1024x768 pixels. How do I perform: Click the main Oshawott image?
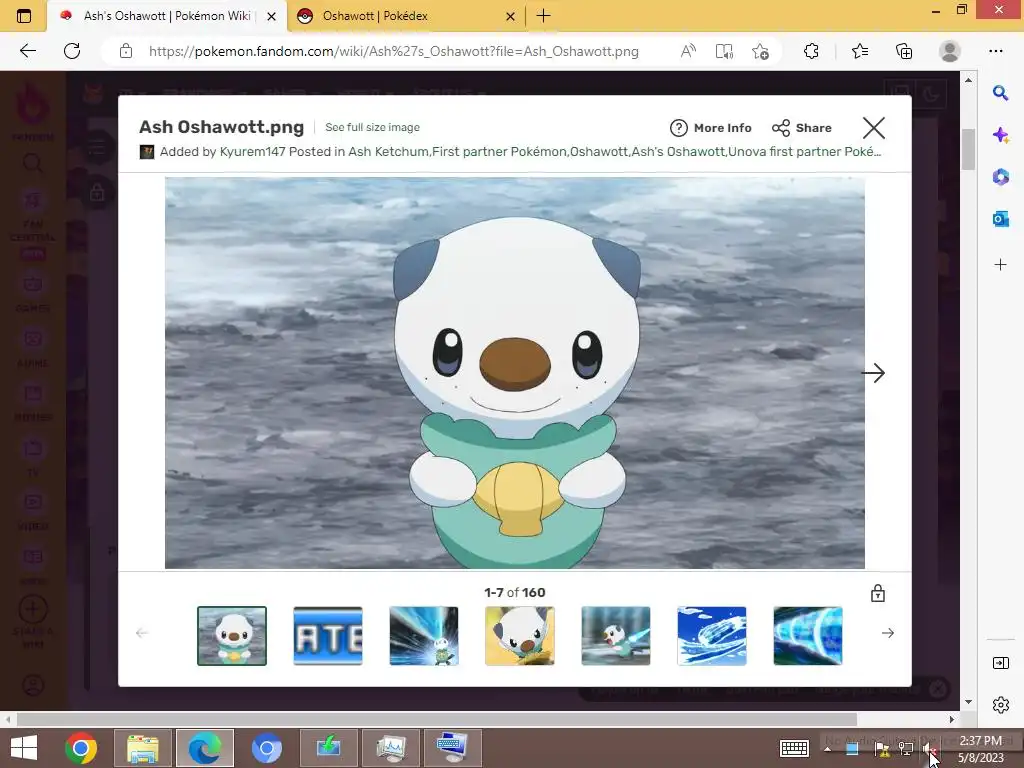coord(515,373)
